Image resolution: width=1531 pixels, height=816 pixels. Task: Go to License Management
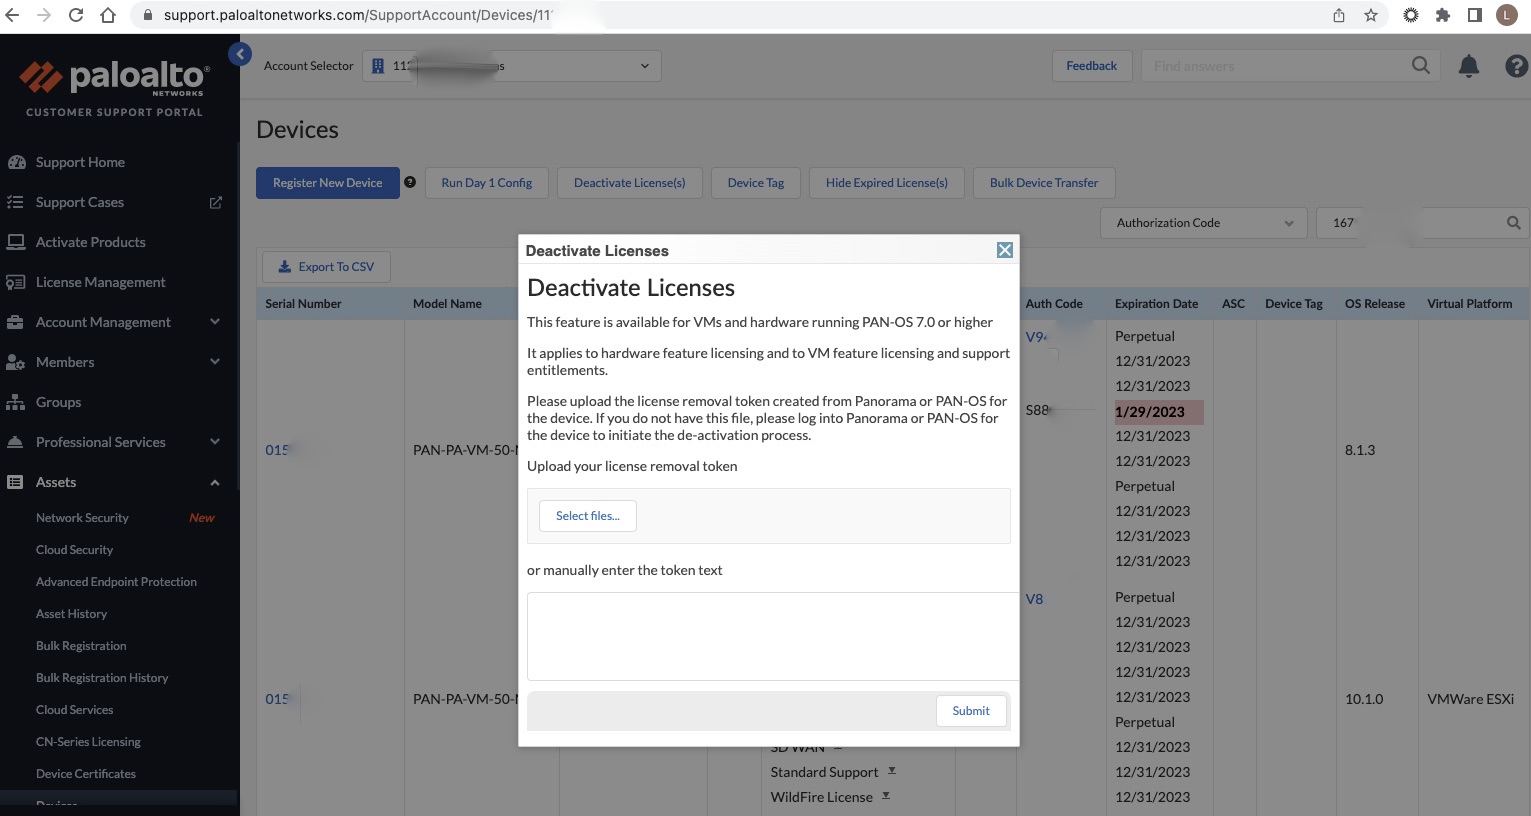click(100, 282)
